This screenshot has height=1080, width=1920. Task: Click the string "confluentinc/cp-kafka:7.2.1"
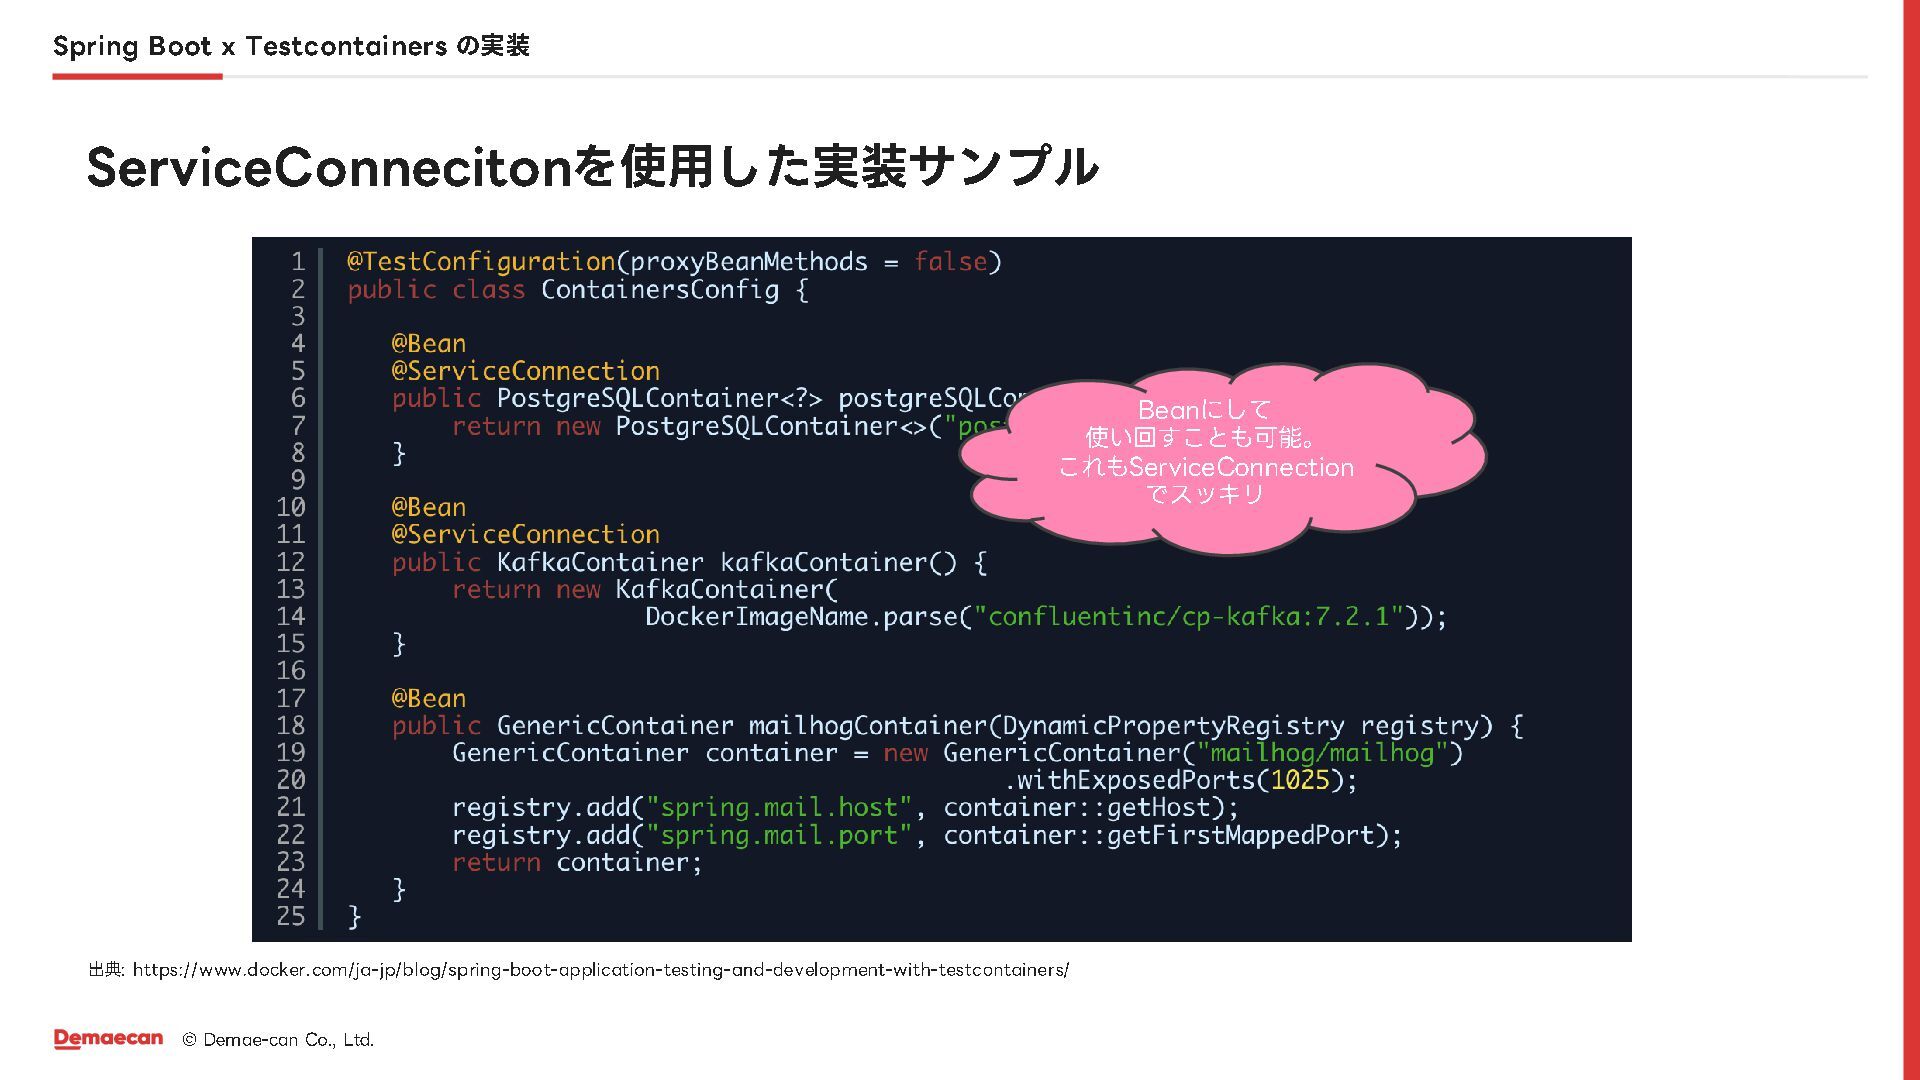pyautogui.click(x=1188, y=616)
